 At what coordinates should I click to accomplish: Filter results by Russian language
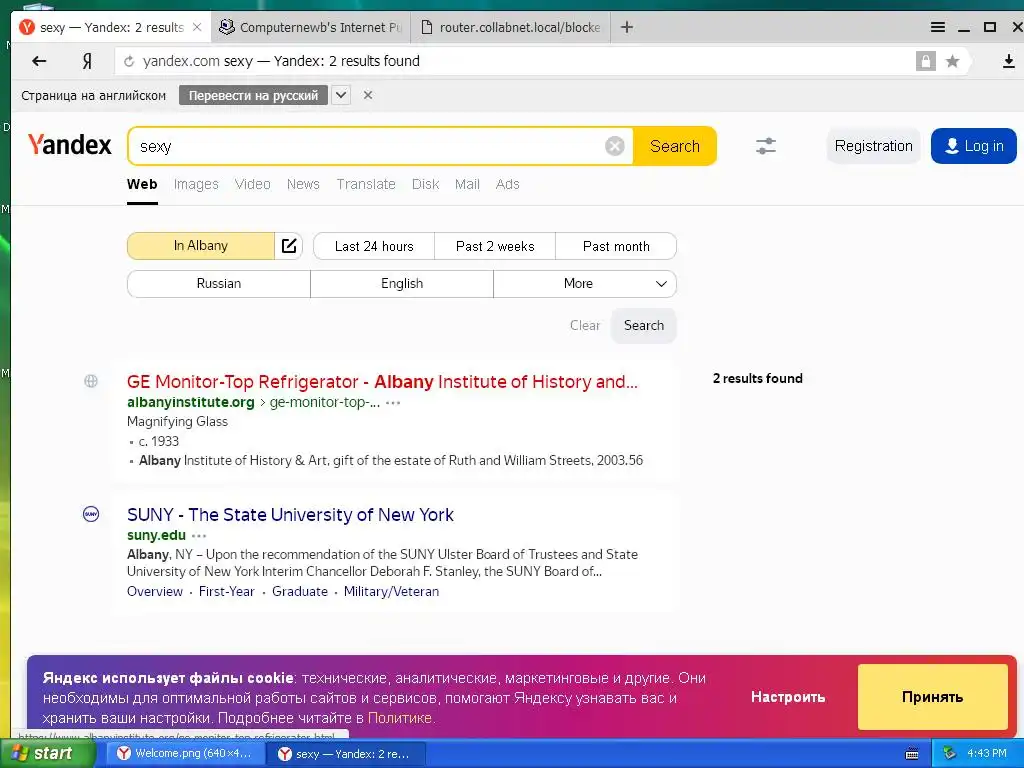pyautogui.click(x=219, y=283)
